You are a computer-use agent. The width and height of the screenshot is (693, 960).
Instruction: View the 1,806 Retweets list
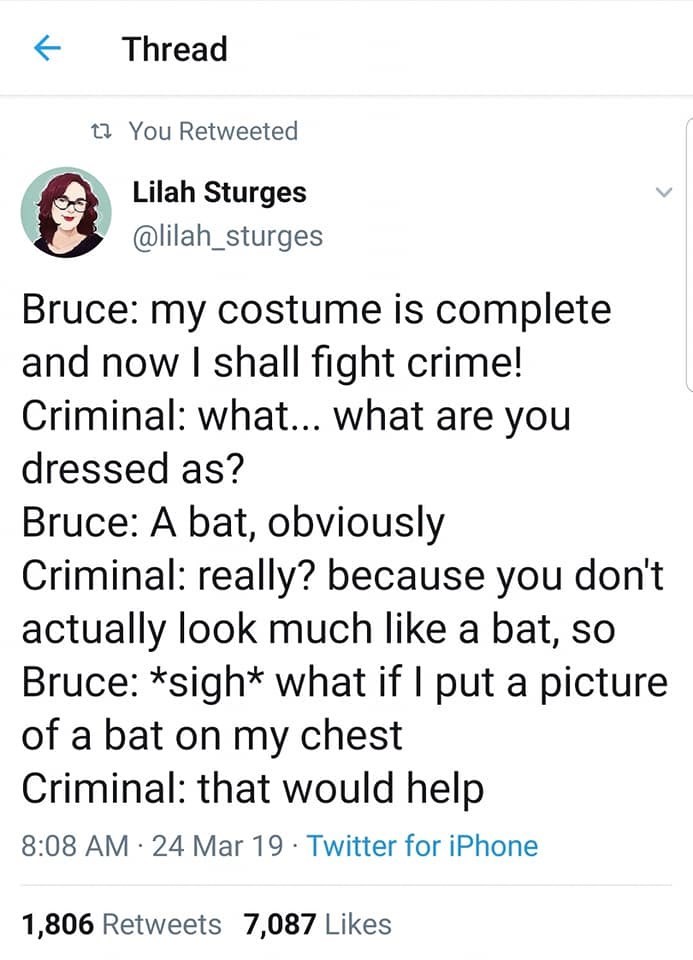coord(121,924)
